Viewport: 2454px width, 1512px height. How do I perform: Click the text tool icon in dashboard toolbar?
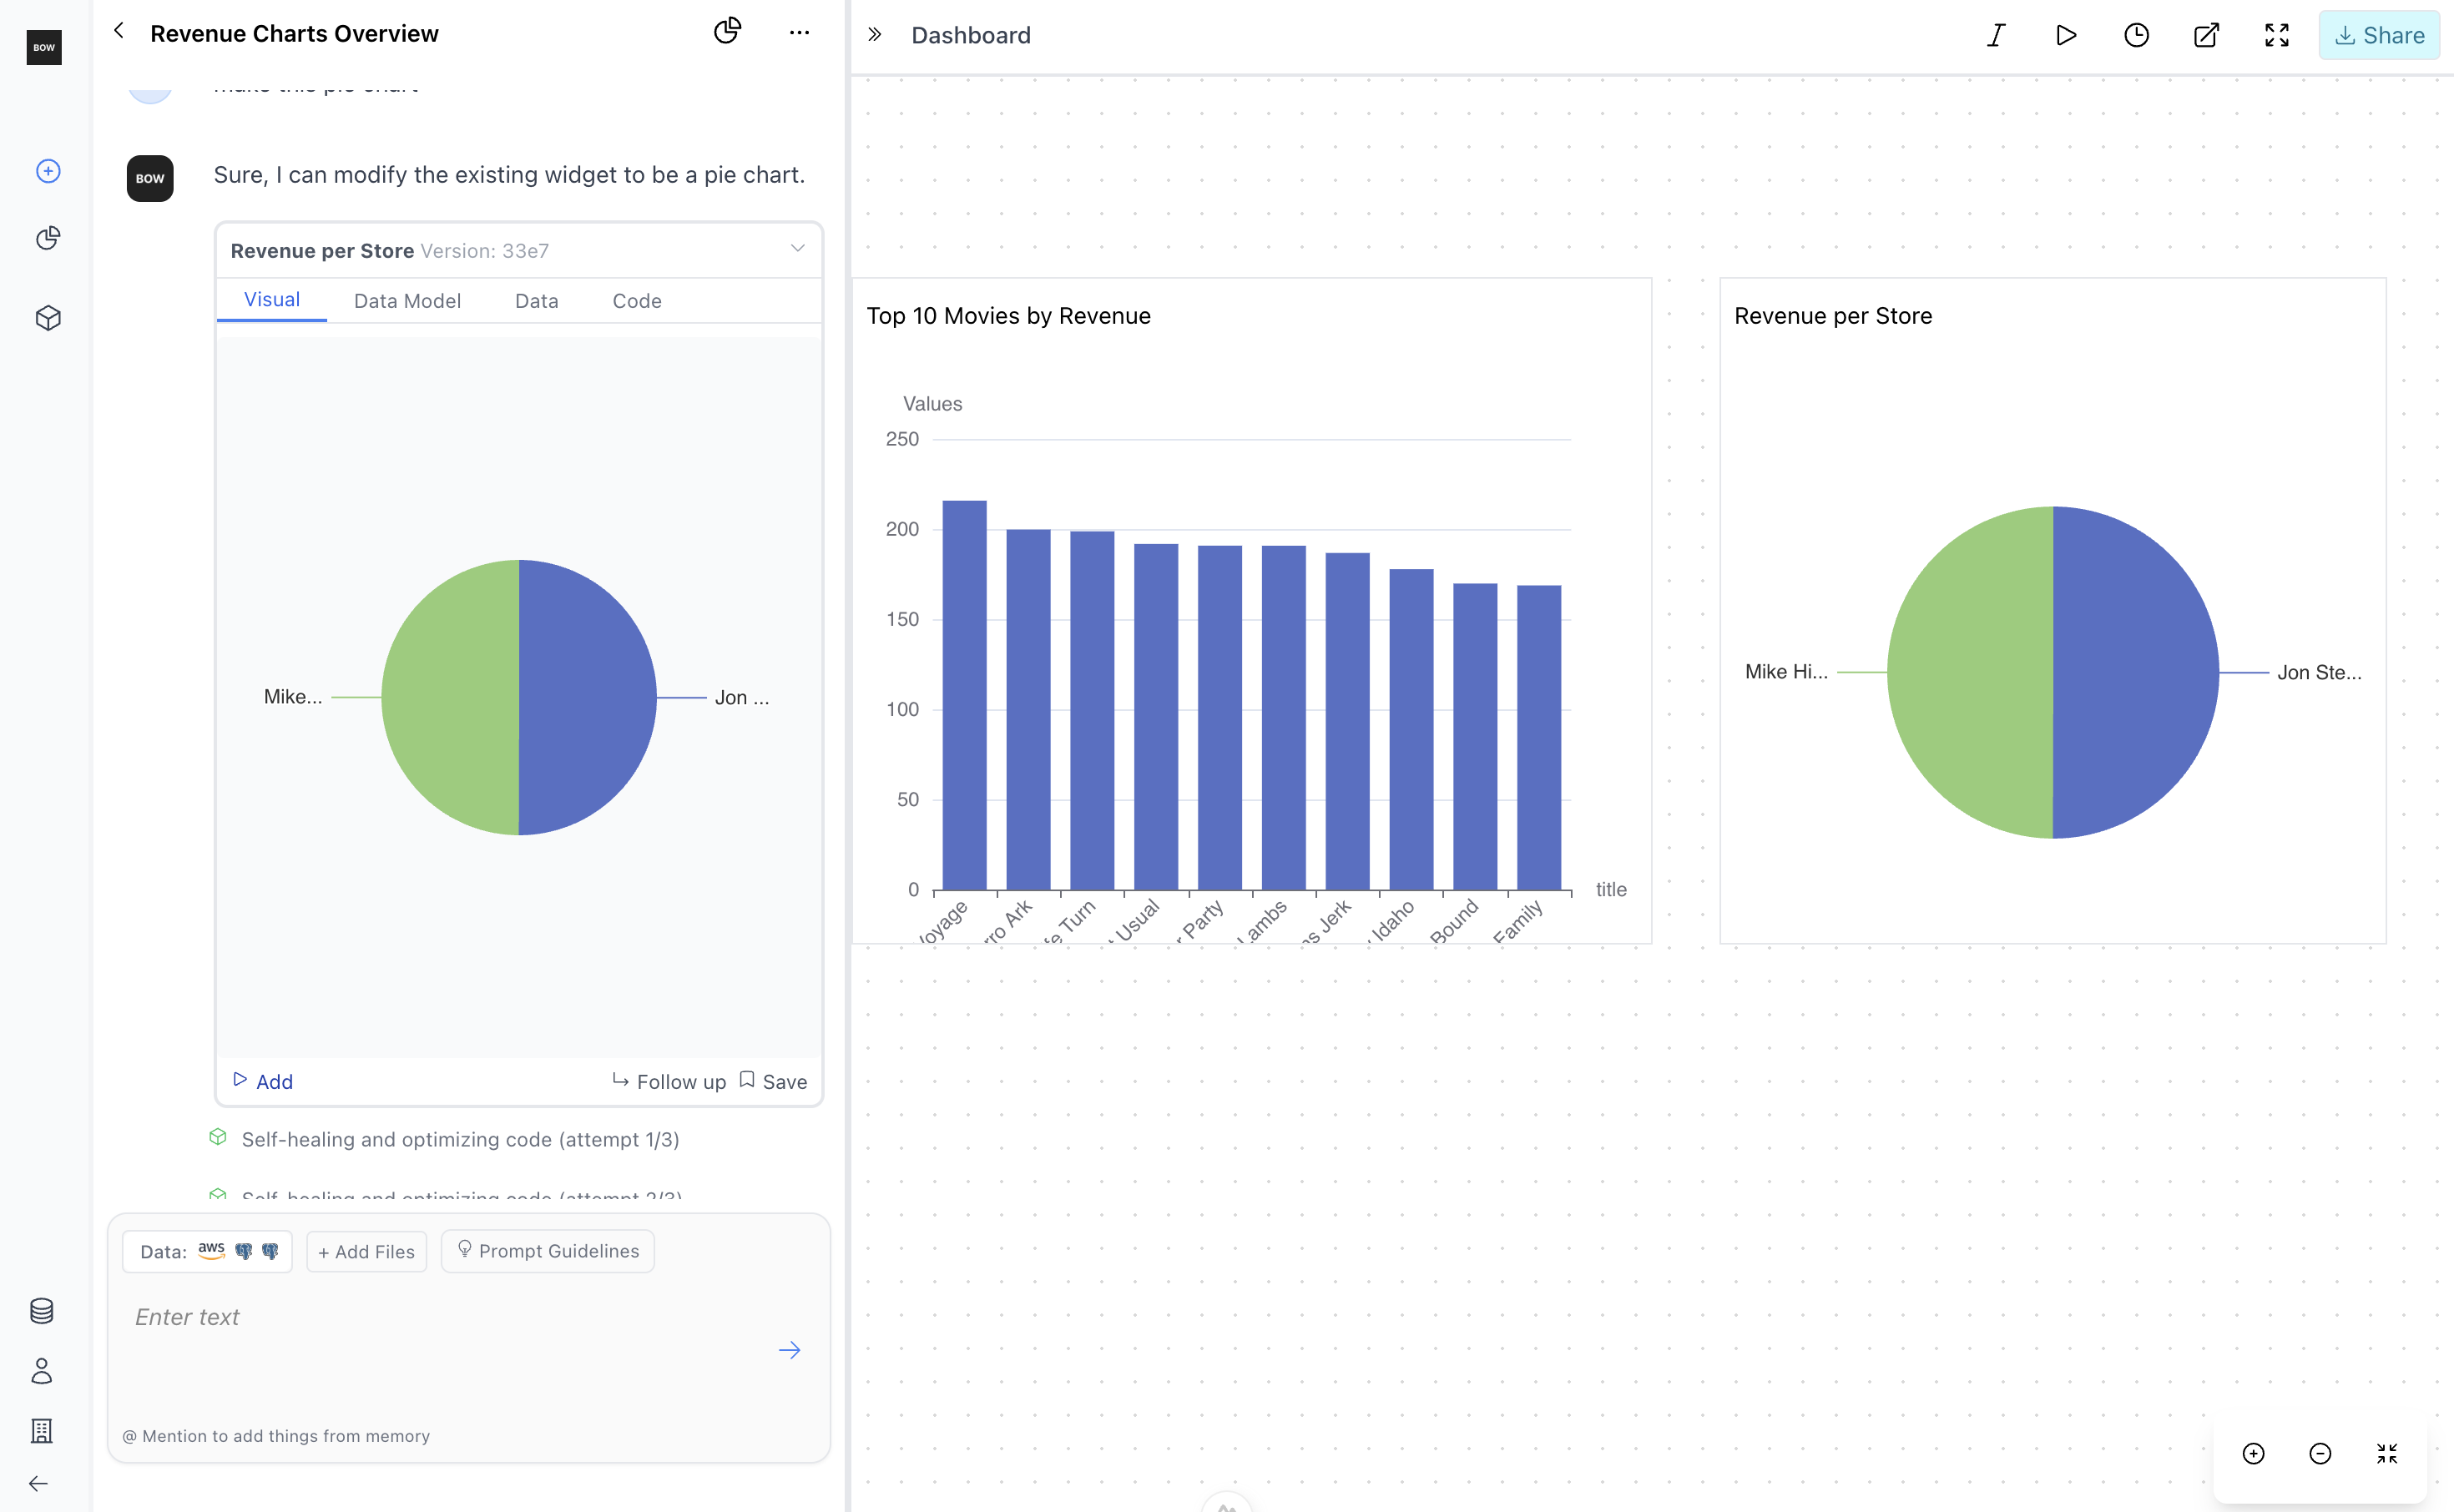(x=1996, y=35)
